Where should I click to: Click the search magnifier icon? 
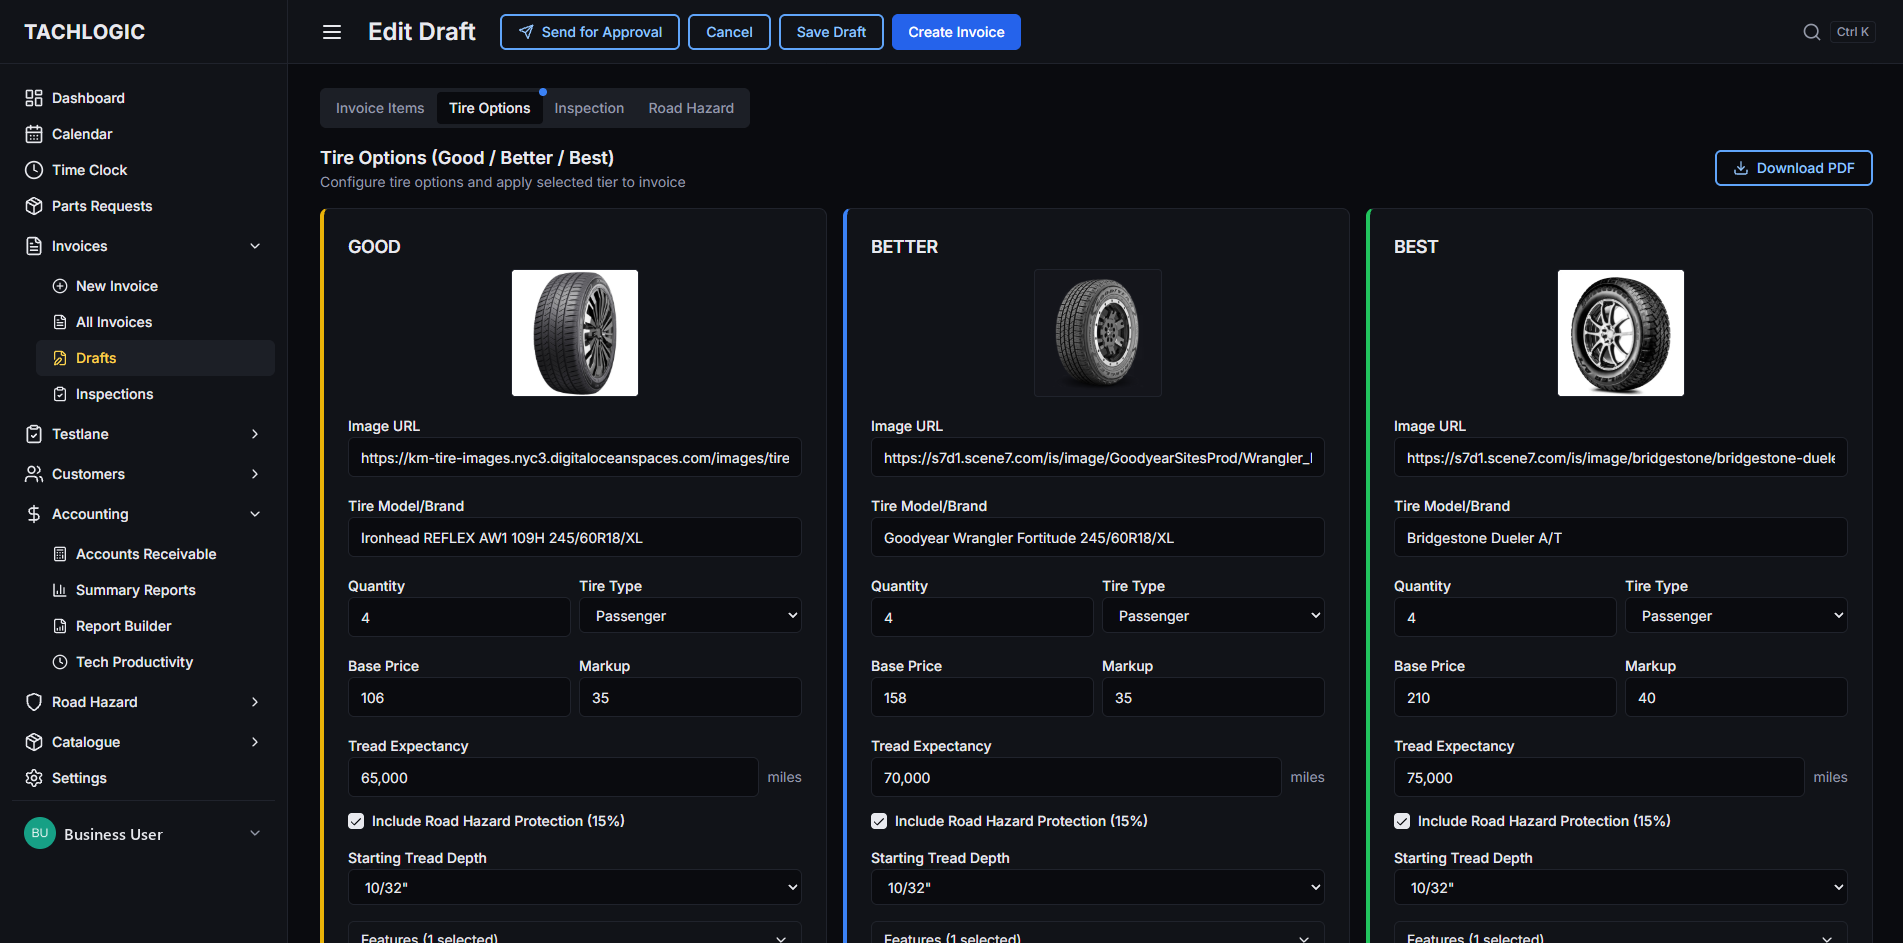[x=1811, y=32]
